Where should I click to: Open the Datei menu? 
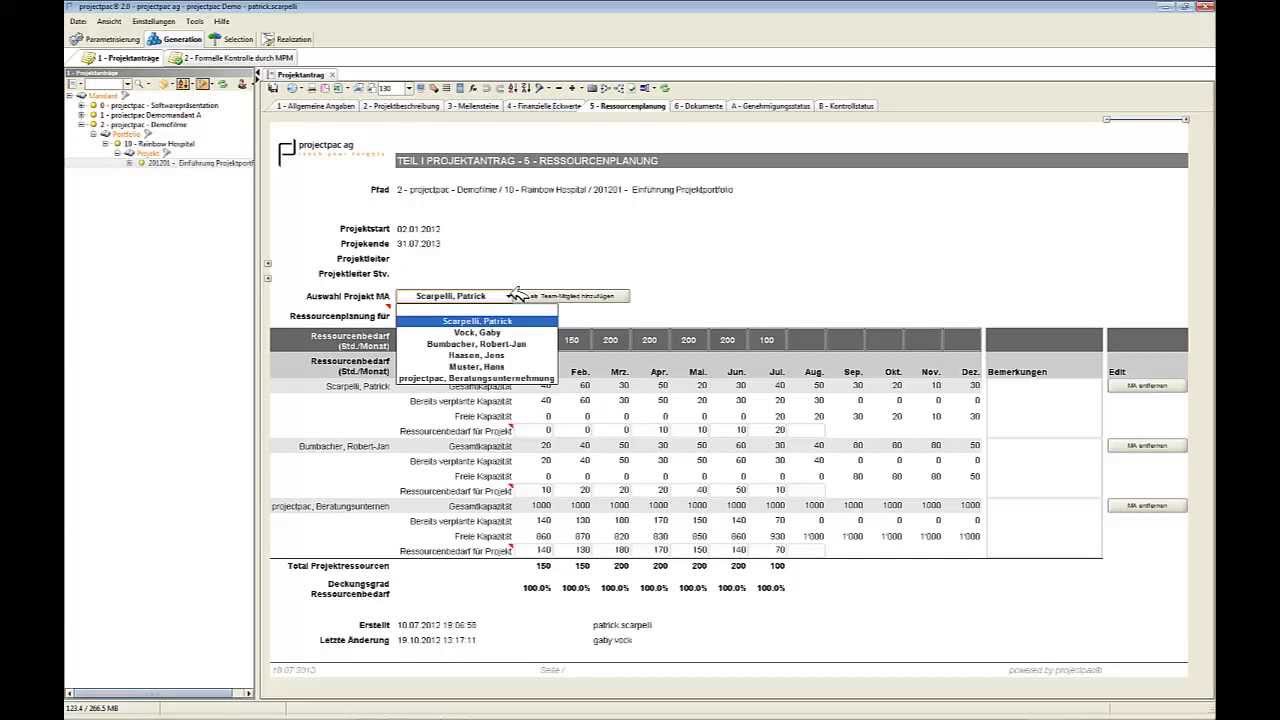[x=78, y=21]
